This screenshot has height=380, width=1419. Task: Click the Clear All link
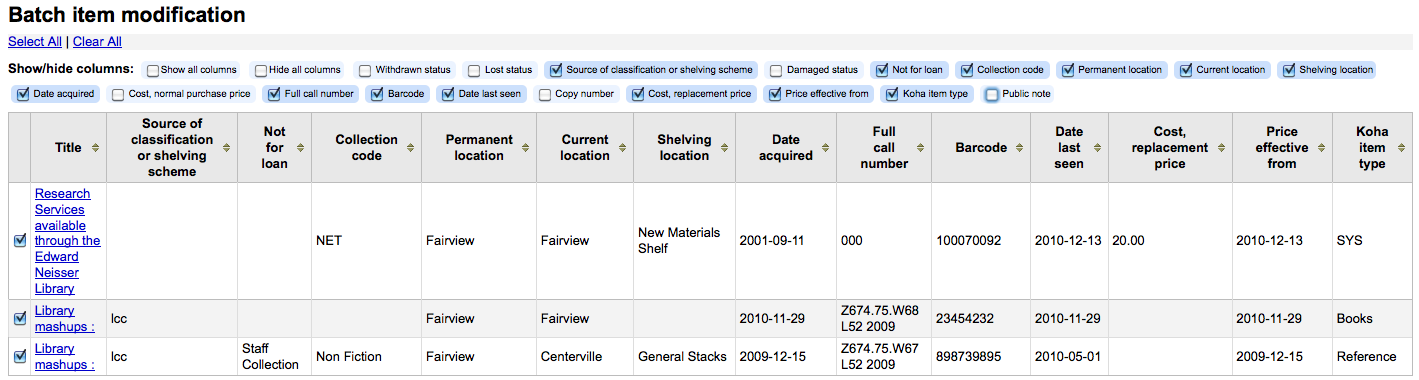tap(97, 42)
